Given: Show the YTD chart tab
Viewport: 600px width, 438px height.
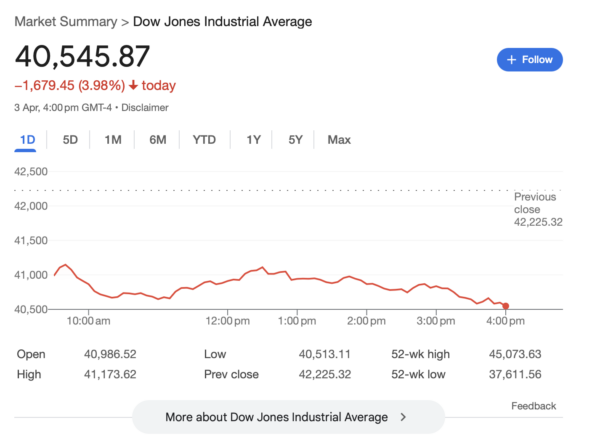Looking at the screenshot, I should [204, 140].
